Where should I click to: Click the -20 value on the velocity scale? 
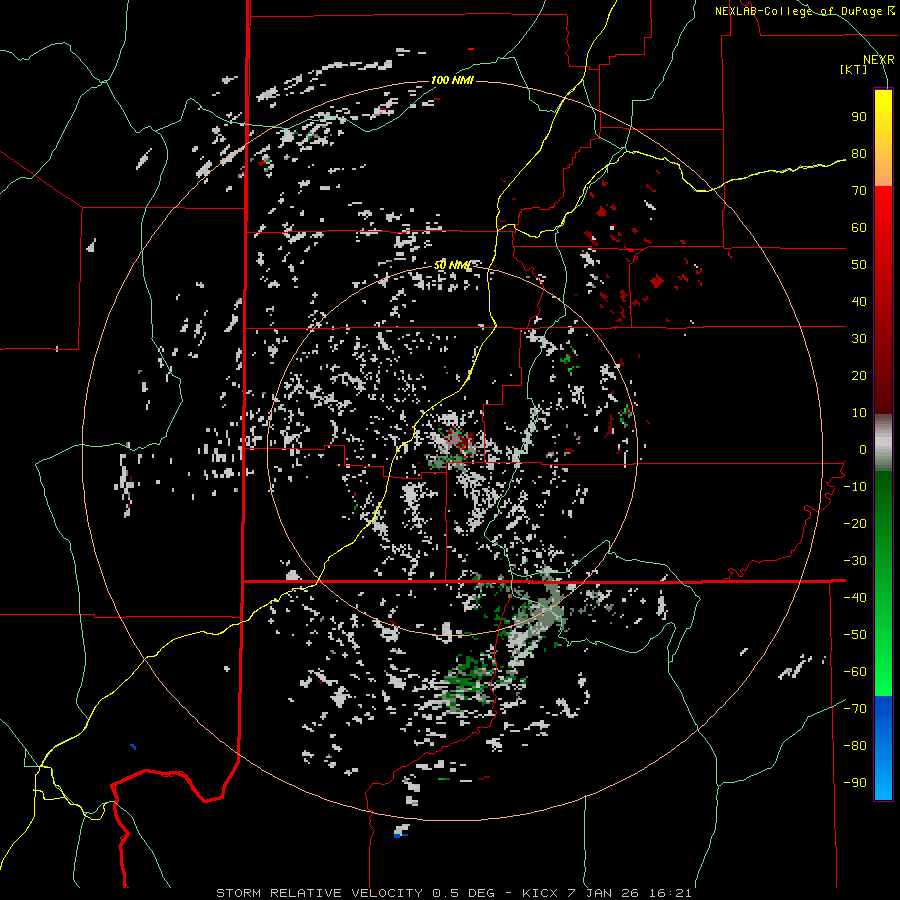pos(855,524)
